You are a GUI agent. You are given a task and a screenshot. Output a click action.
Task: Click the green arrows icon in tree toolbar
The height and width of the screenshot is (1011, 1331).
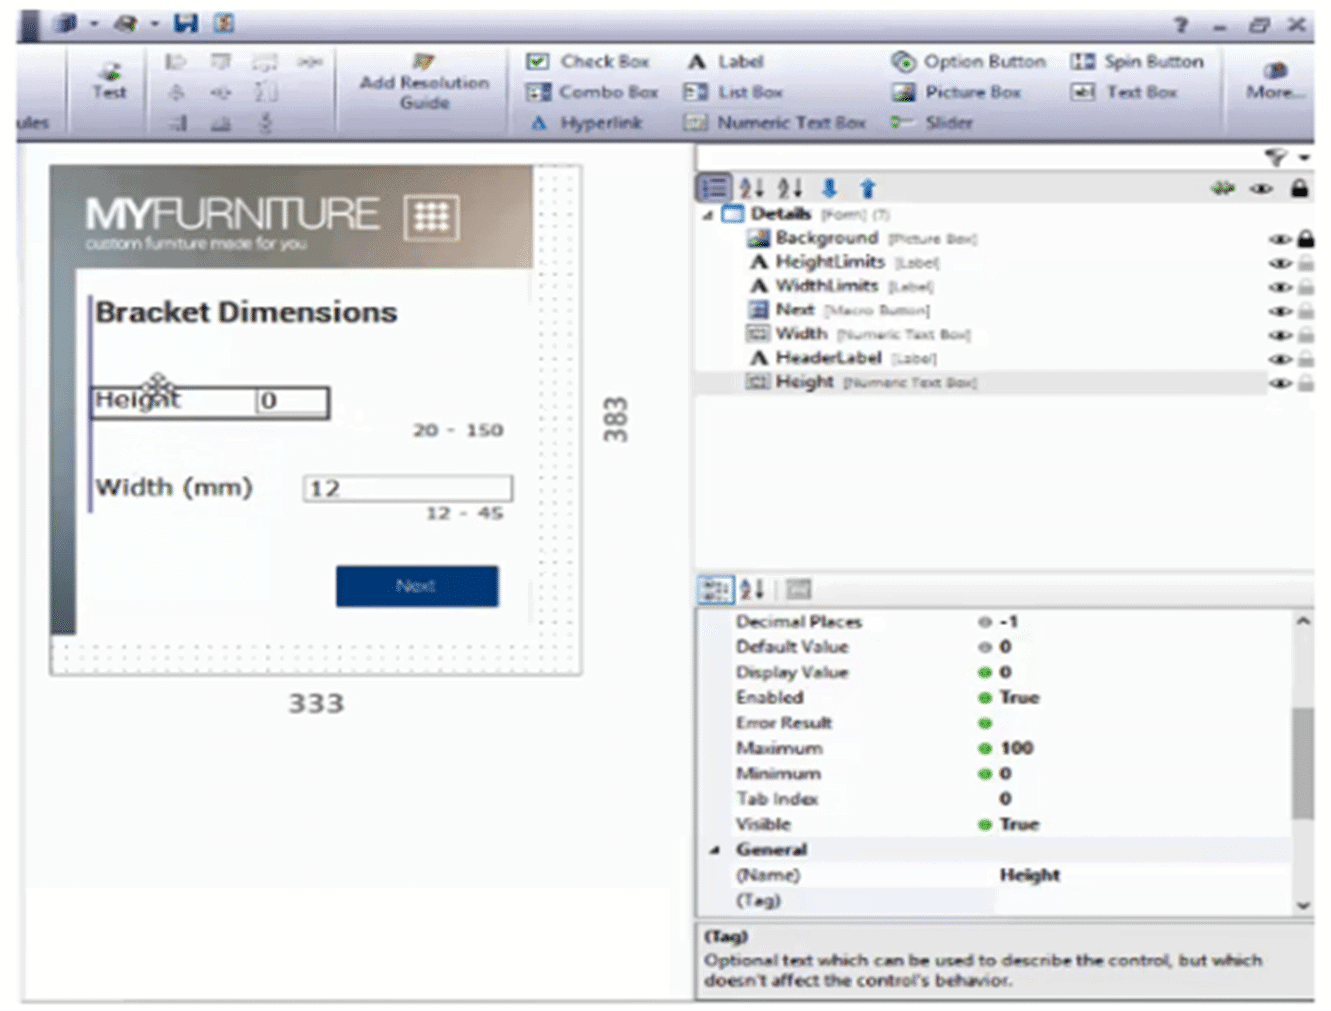click(1222, 188)
